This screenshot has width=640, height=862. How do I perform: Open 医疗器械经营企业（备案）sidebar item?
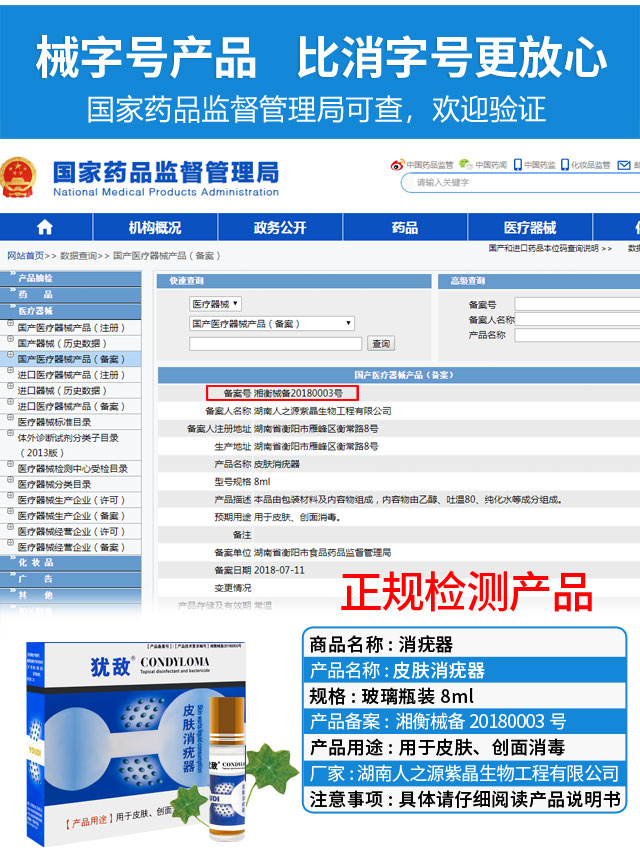[71, 547]
